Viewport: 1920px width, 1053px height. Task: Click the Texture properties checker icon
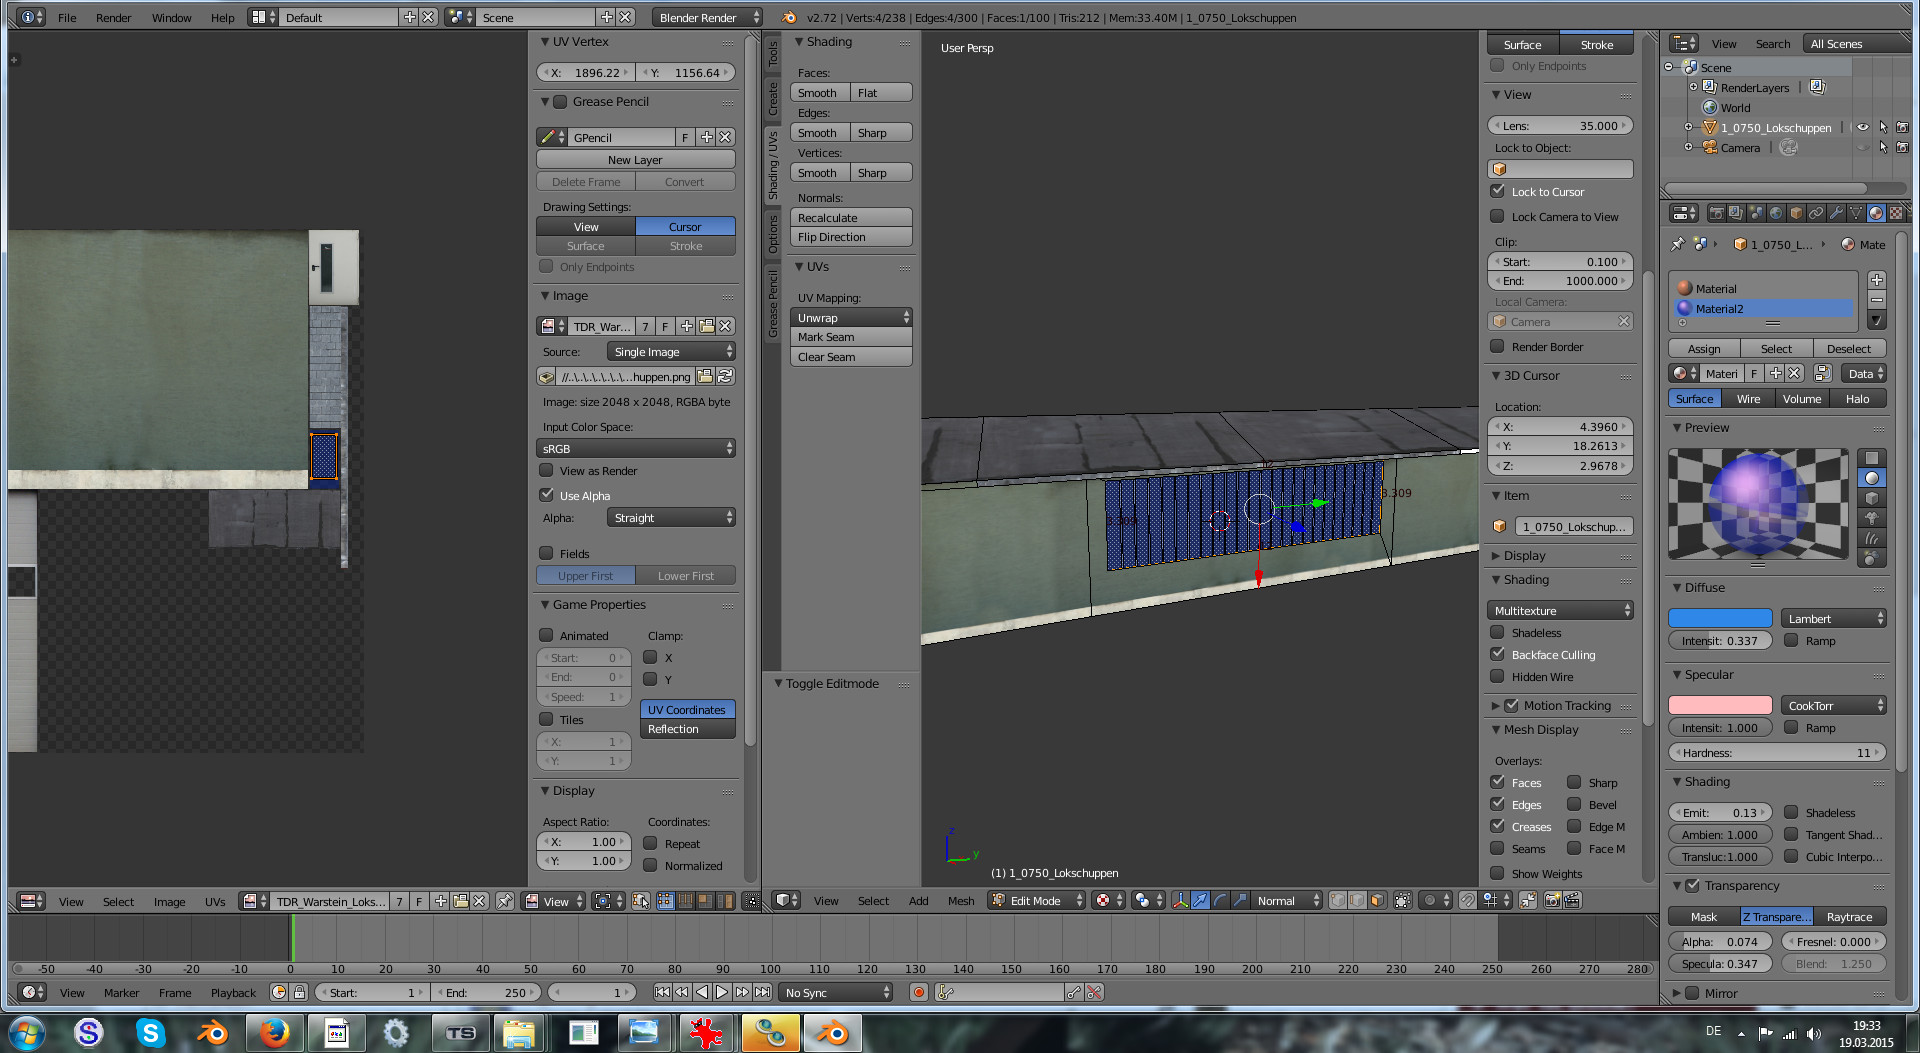(x=1895, y=213)
